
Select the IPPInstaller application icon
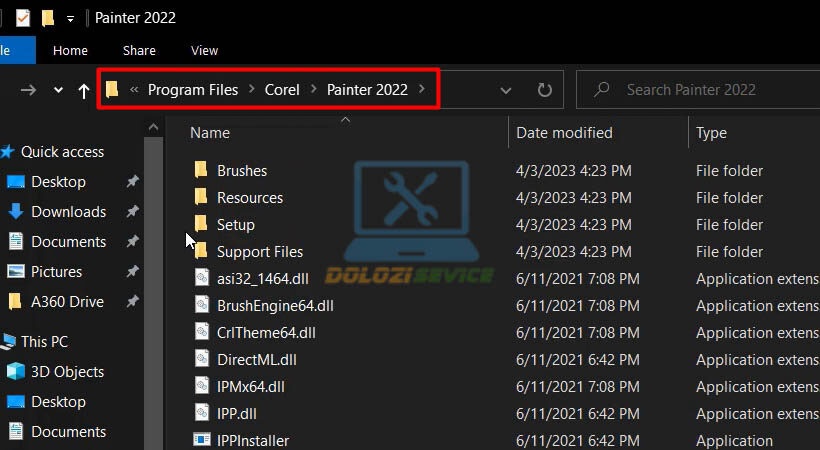(202, 440)
